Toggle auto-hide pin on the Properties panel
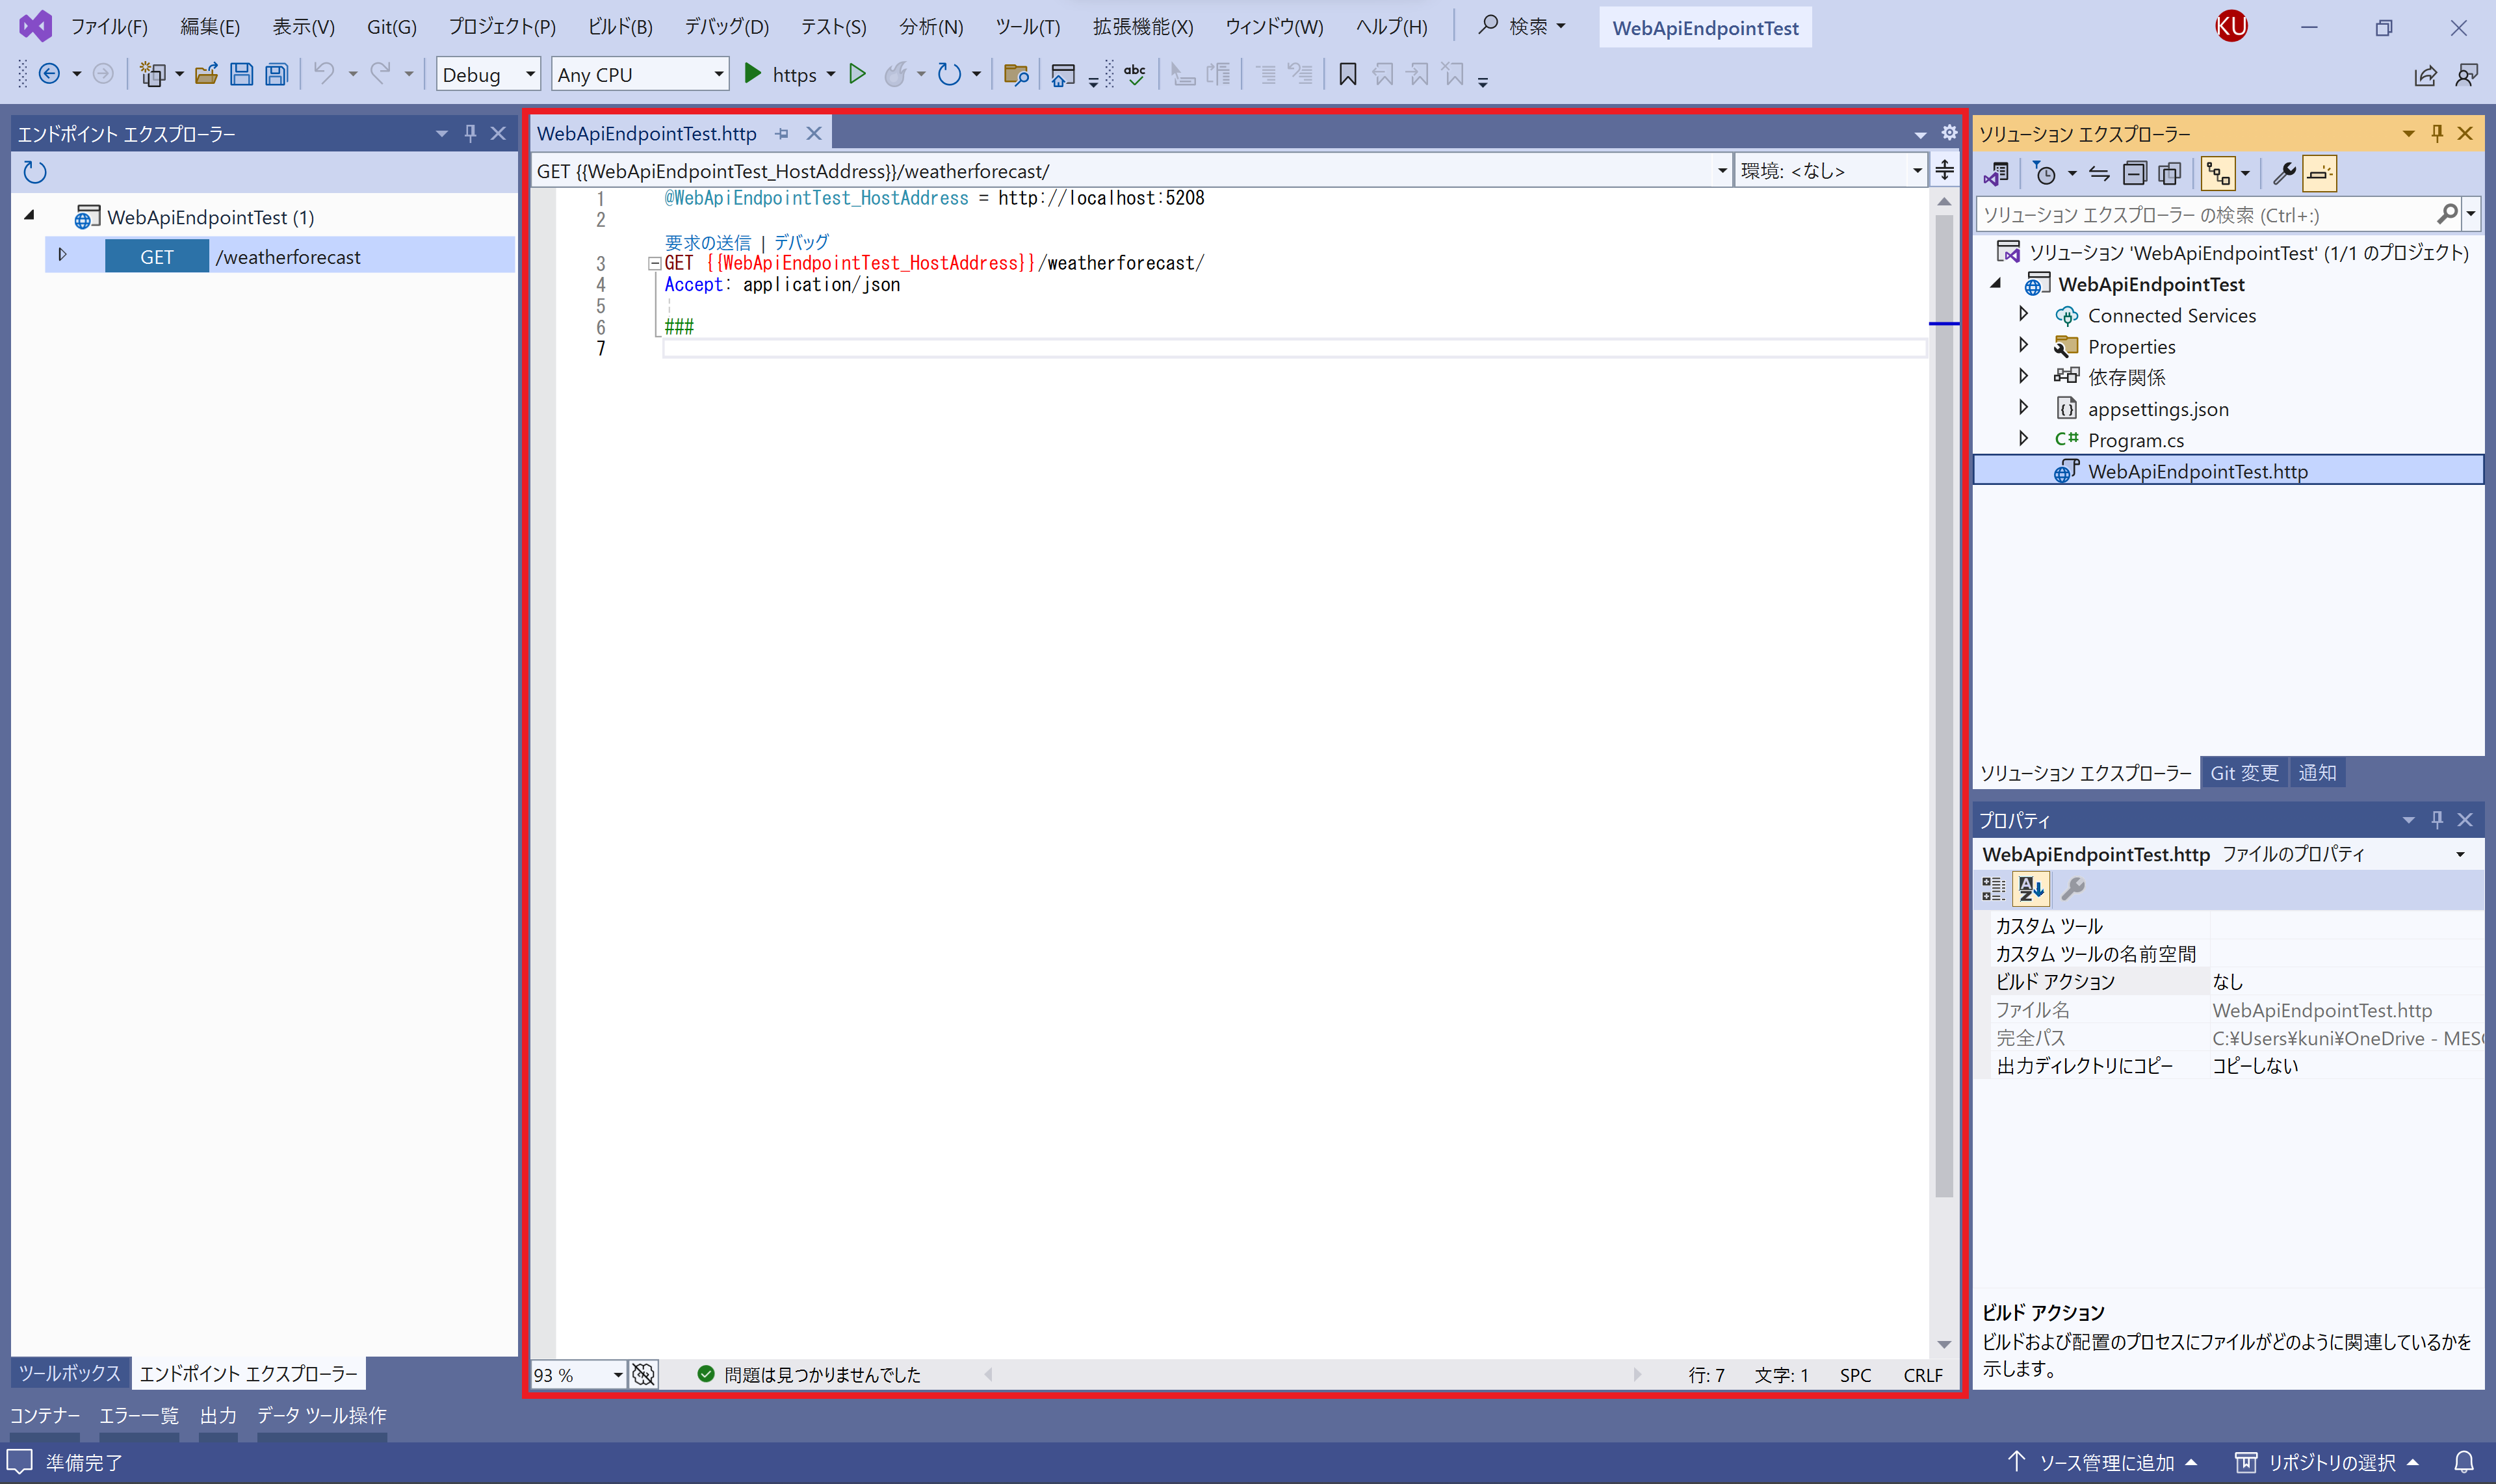 point(2437,820)
